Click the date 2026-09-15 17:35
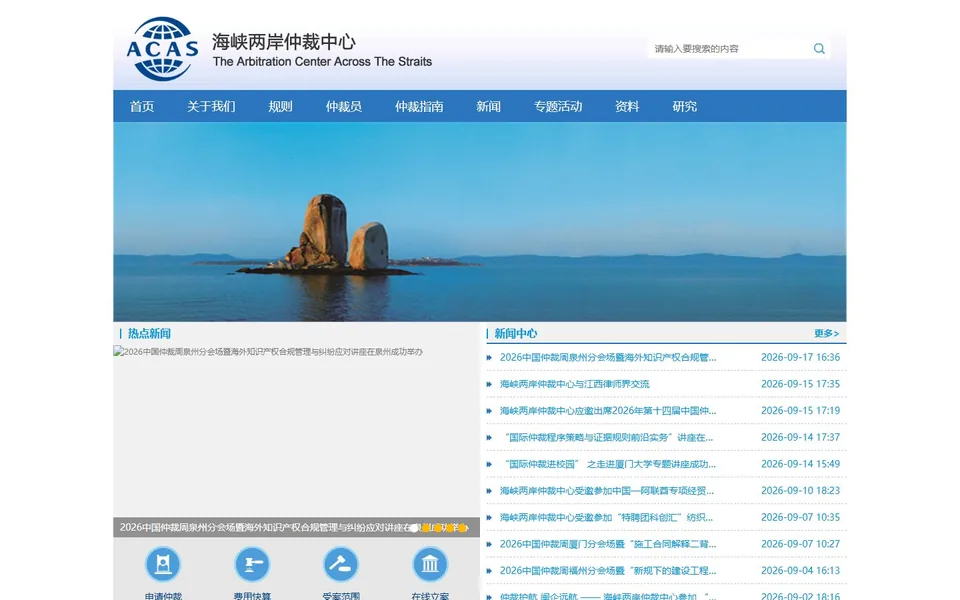This screenshot has width=960, height=600. click(x=800, y=384)
